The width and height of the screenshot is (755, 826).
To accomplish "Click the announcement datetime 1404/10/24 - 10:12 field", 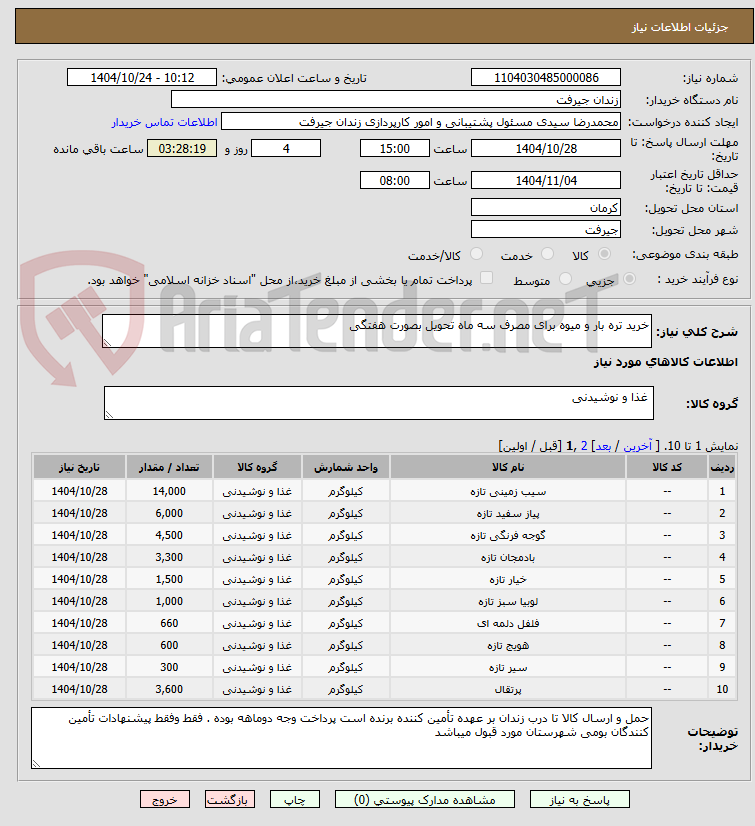I will pos(142,77).
